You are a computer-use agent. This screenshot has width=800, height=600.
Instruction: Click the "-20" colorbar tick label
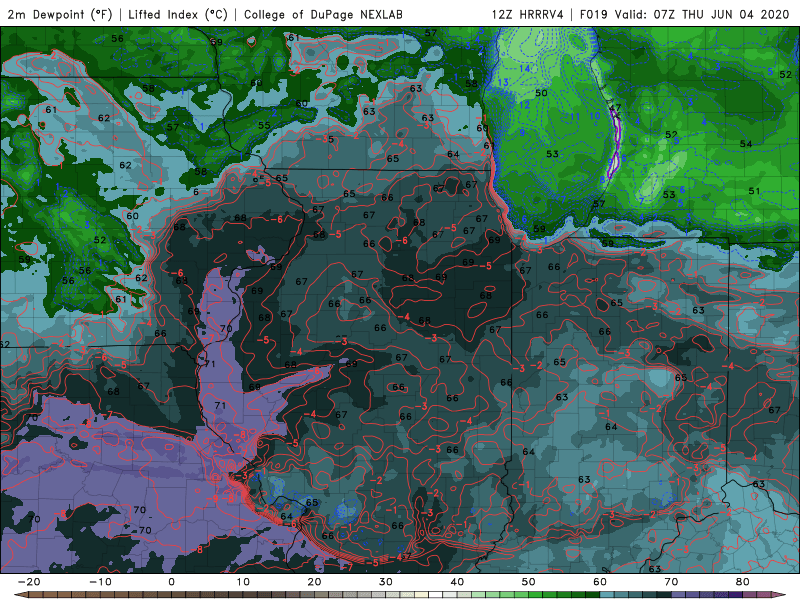click(x=29, y=582)
